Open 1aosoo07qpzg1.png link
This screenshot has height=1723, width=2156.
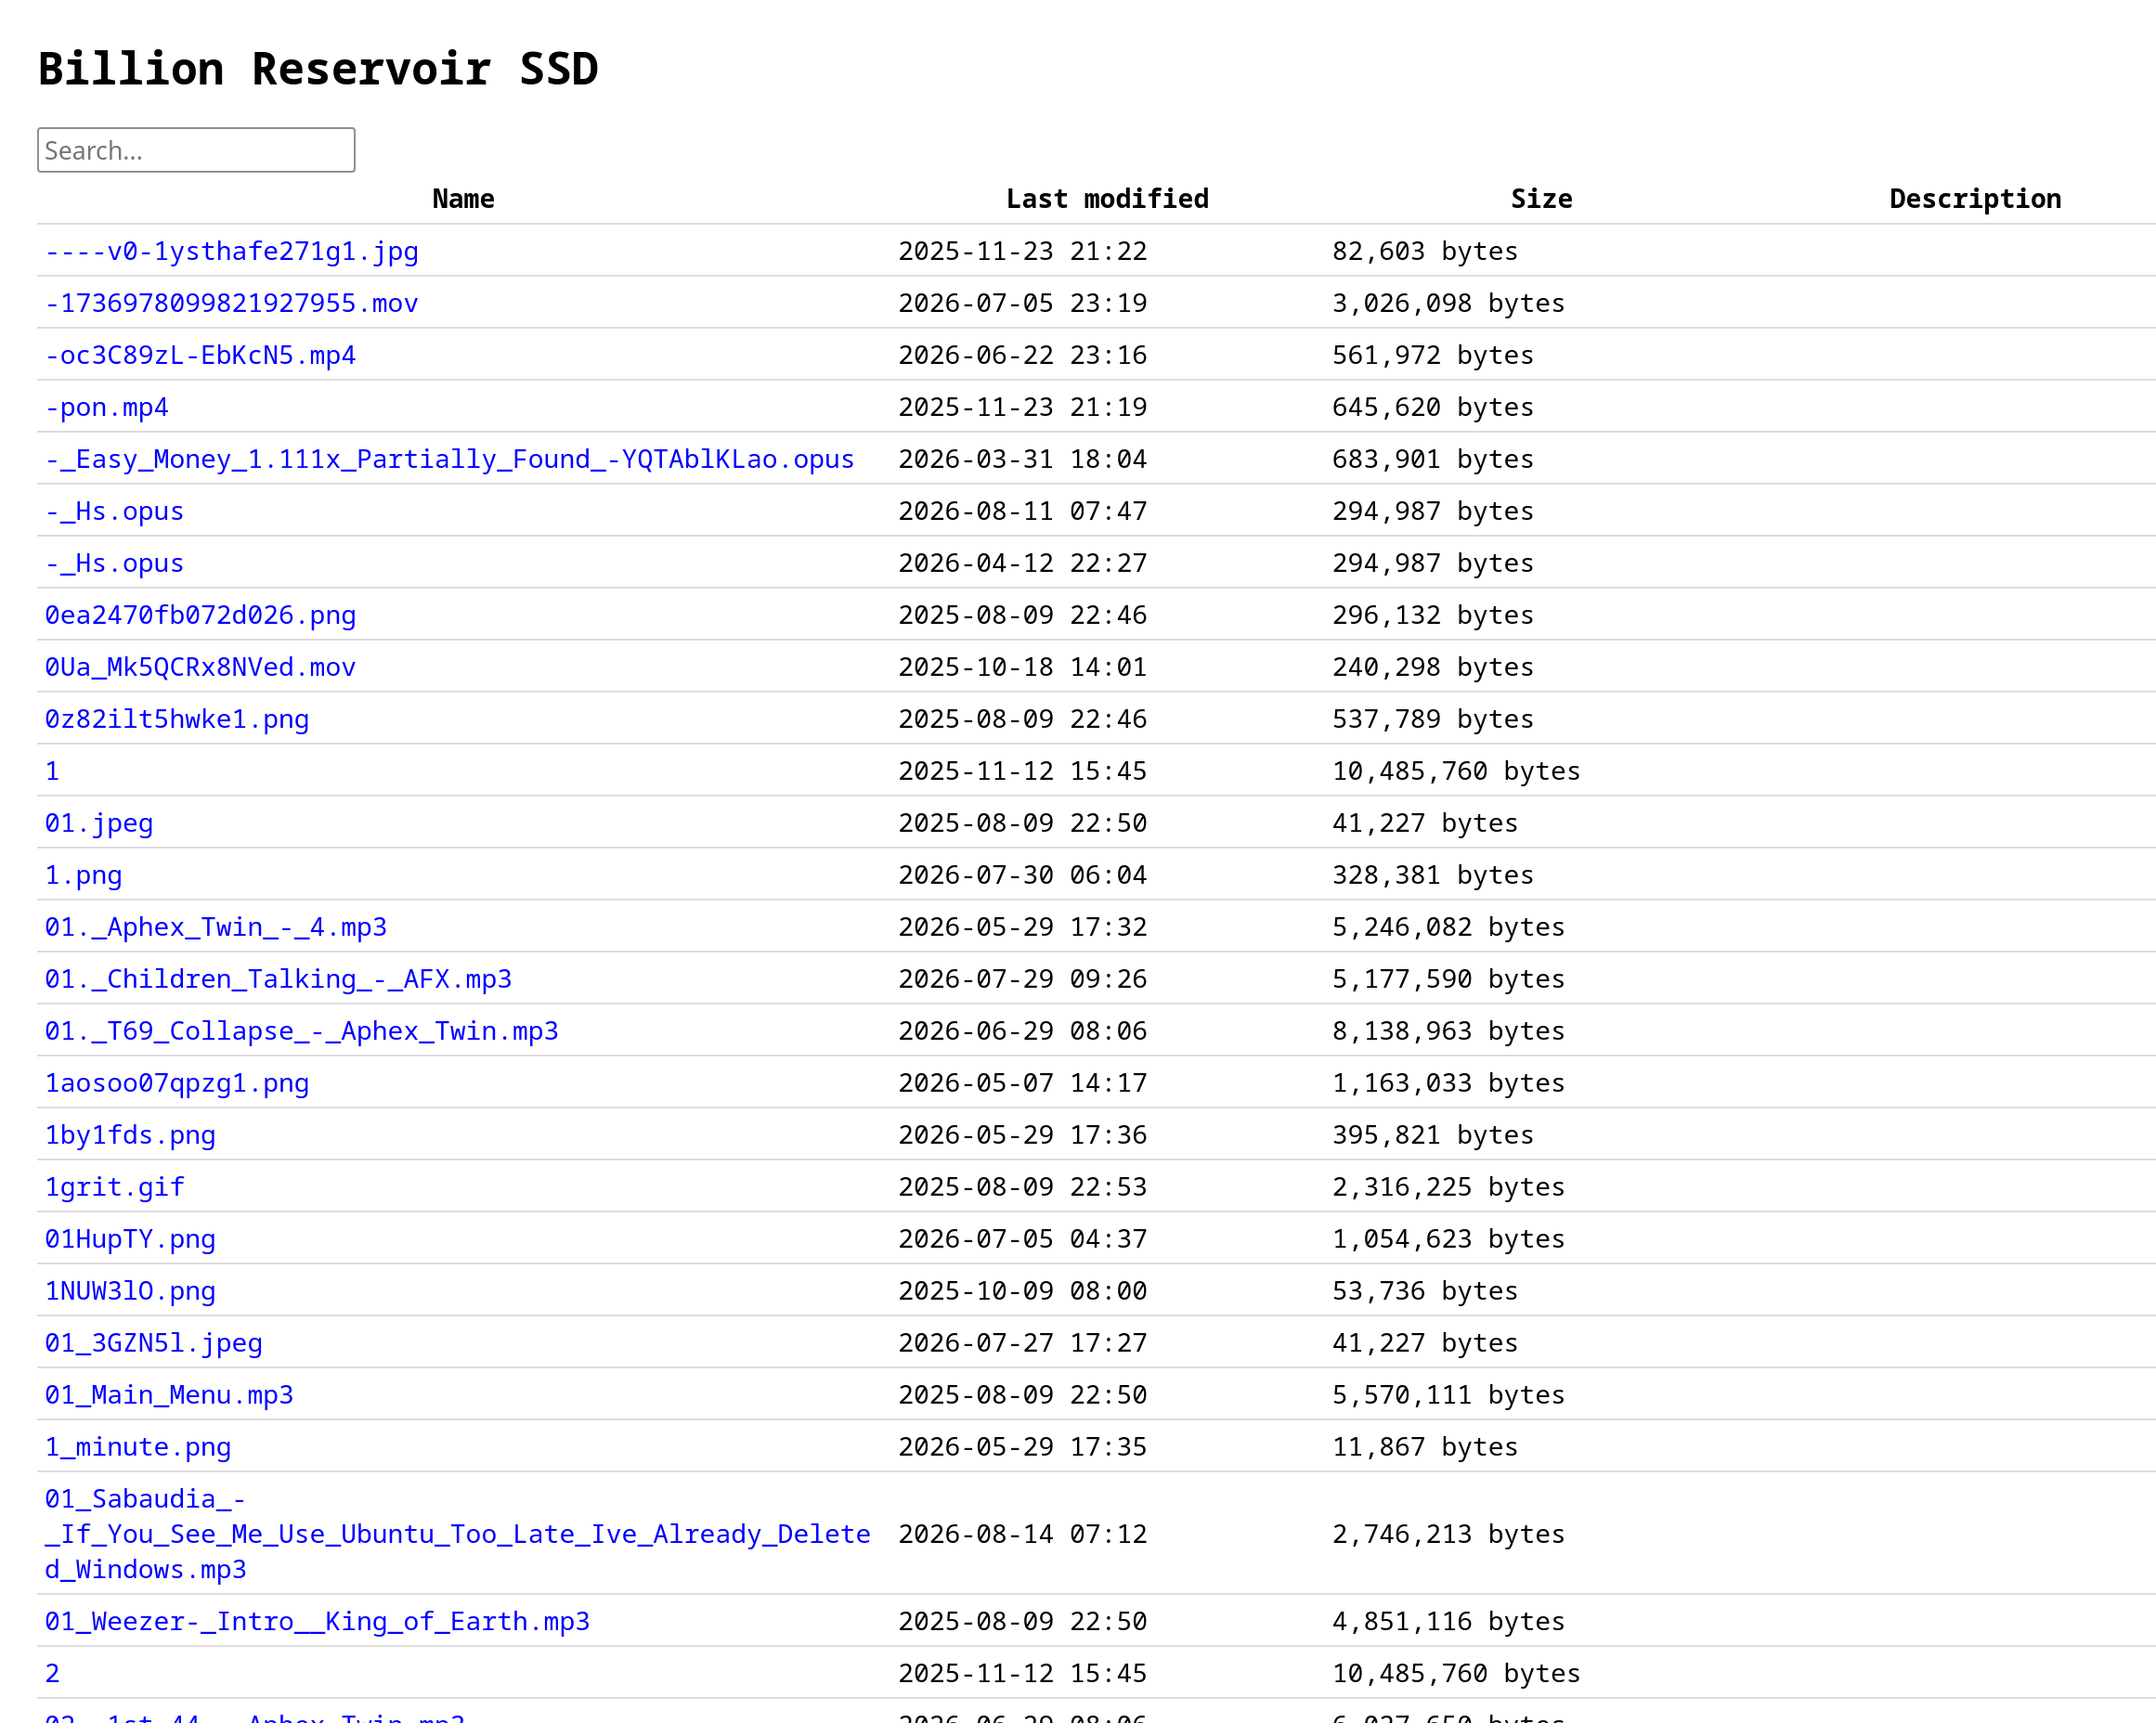(x=177, y=1083)
